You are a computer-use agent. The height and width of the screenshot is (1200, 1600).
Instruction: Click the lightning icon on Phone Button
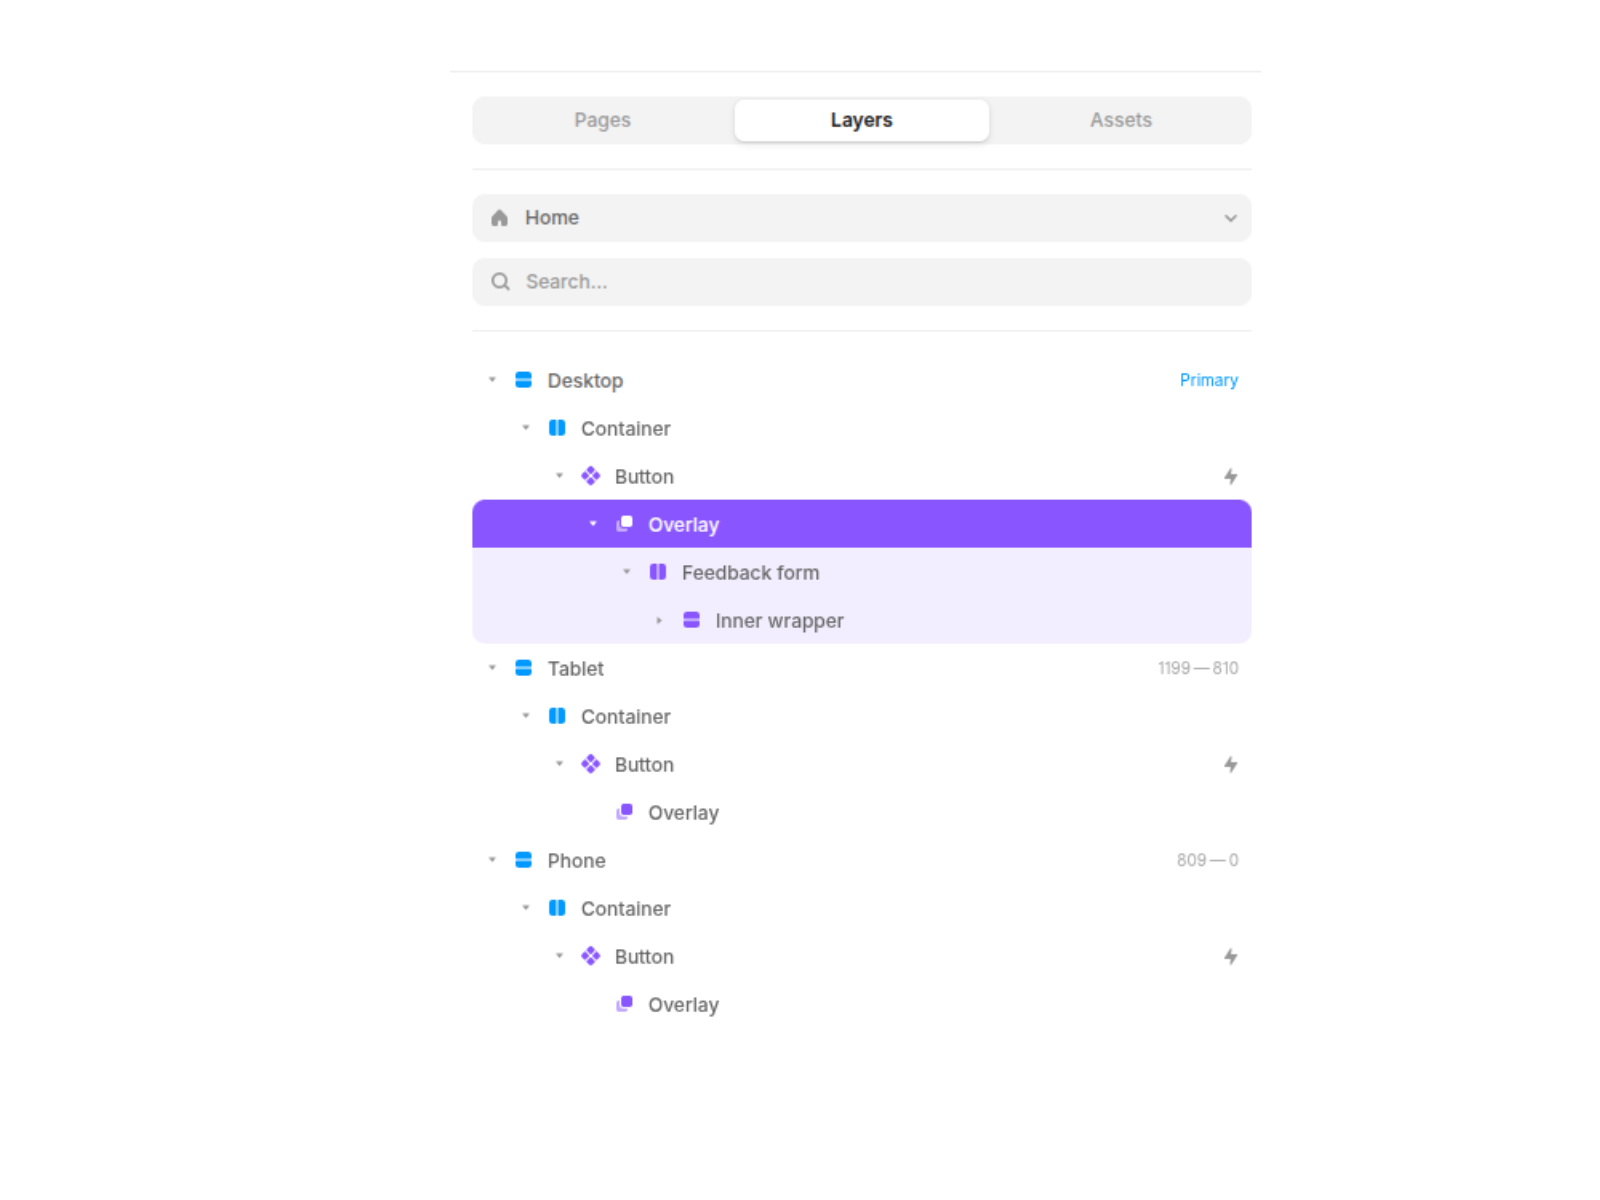pyautogui.click(x=1230, y=957)
